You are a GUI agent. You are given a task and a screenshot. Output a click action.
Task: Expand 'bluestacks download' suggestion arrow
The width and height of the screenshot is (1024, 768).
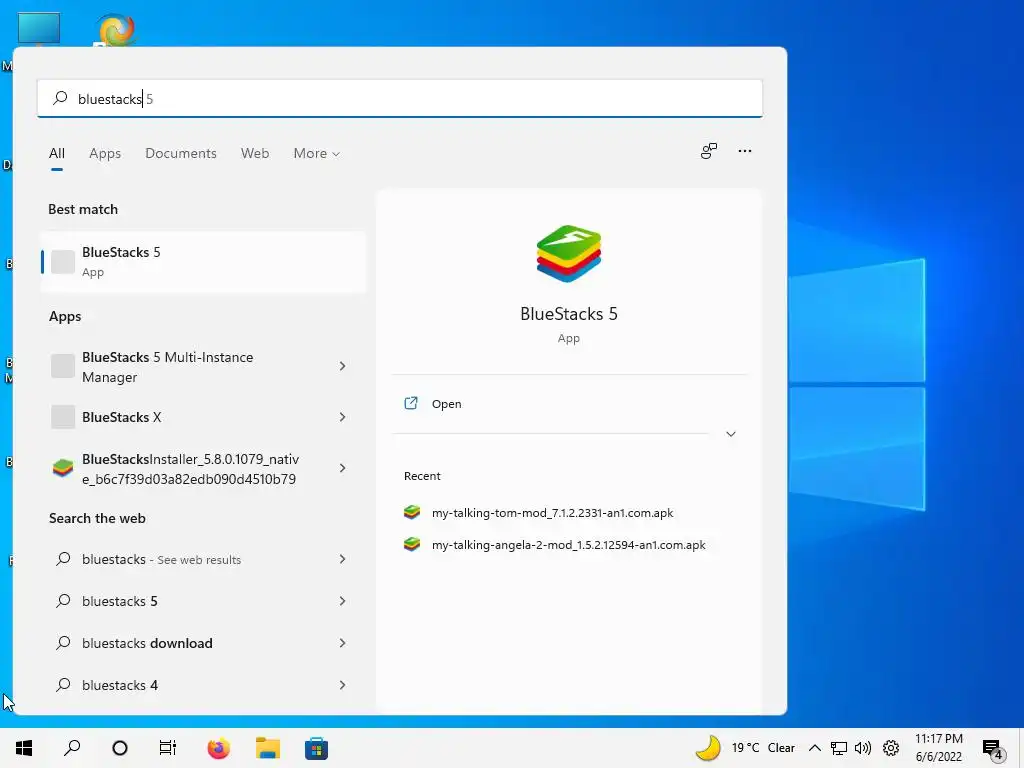pyautogui.click(x=342, y=643)
